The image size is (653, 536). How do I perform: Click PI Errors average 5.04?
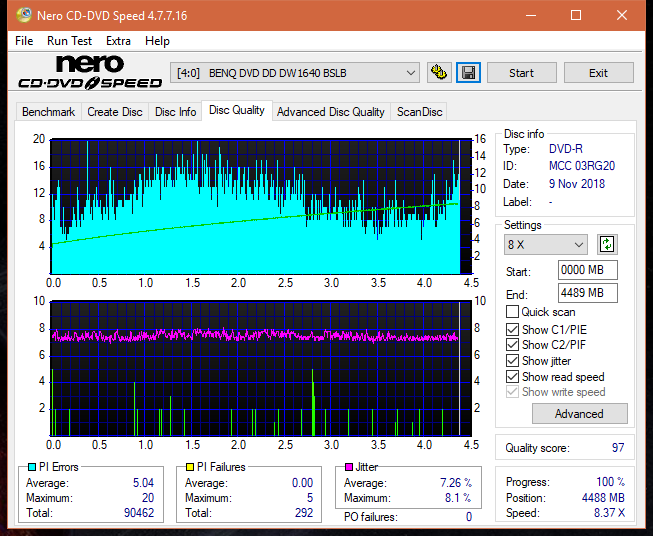(x=143, y=483)
